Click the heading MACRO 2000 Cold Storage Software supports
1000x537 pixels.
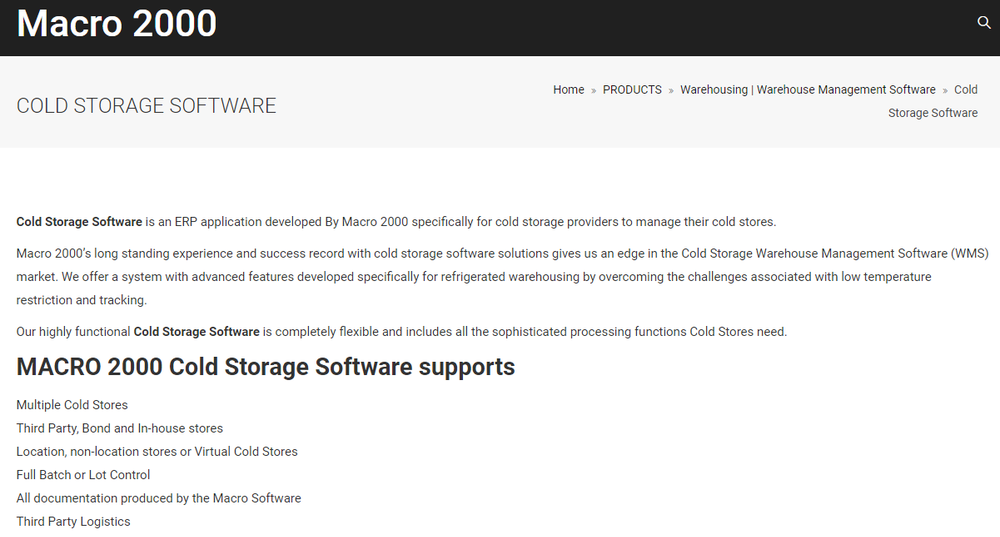(x=265, y=367)
